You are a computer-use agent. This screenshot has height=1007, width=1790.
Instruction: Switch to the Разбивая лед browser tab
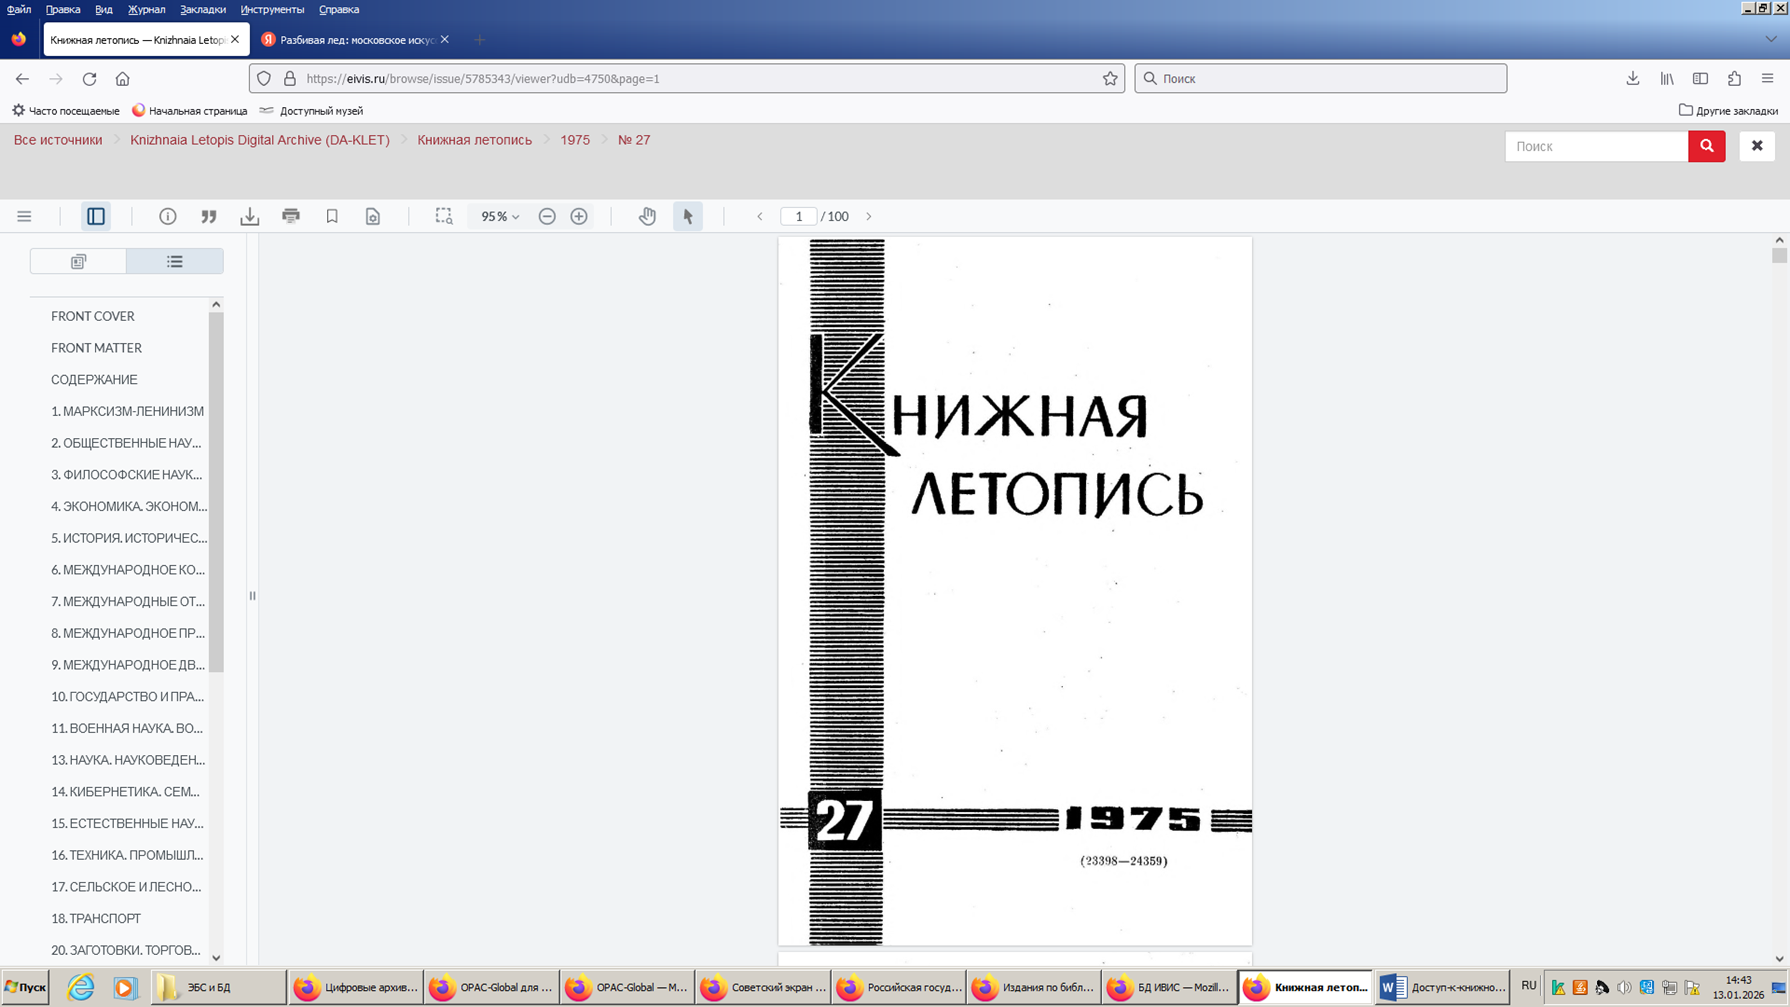pos(355,40)
